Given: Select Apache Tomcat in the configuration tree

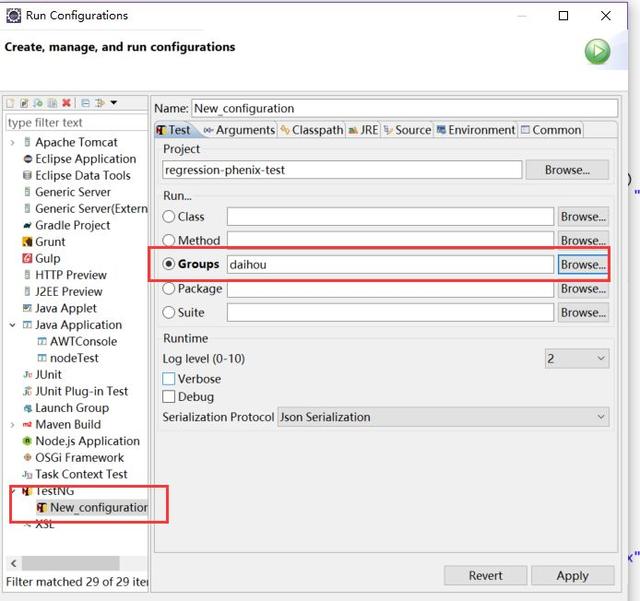Looking at the screenshot, I should [x=76, y=142].
